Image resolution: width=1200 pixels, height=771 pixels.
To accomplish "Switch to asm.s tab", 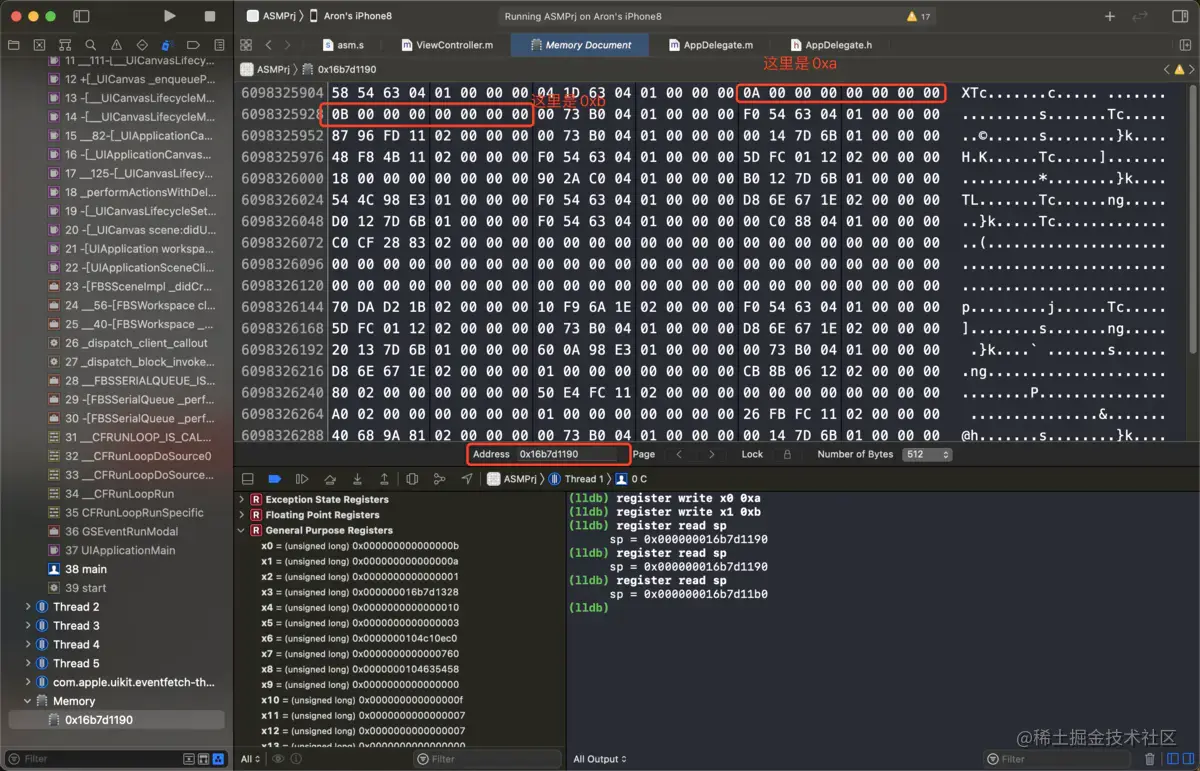I will pos(343,45).
